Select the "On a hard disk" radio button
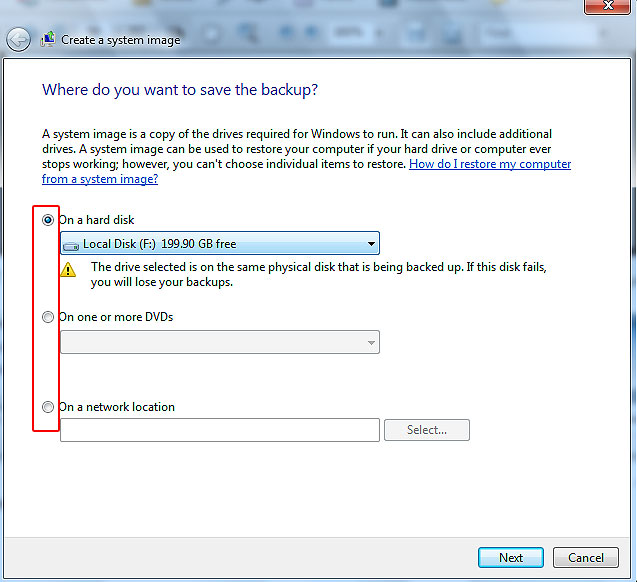This screenshot has height=582, width=637. coord(48,220)
